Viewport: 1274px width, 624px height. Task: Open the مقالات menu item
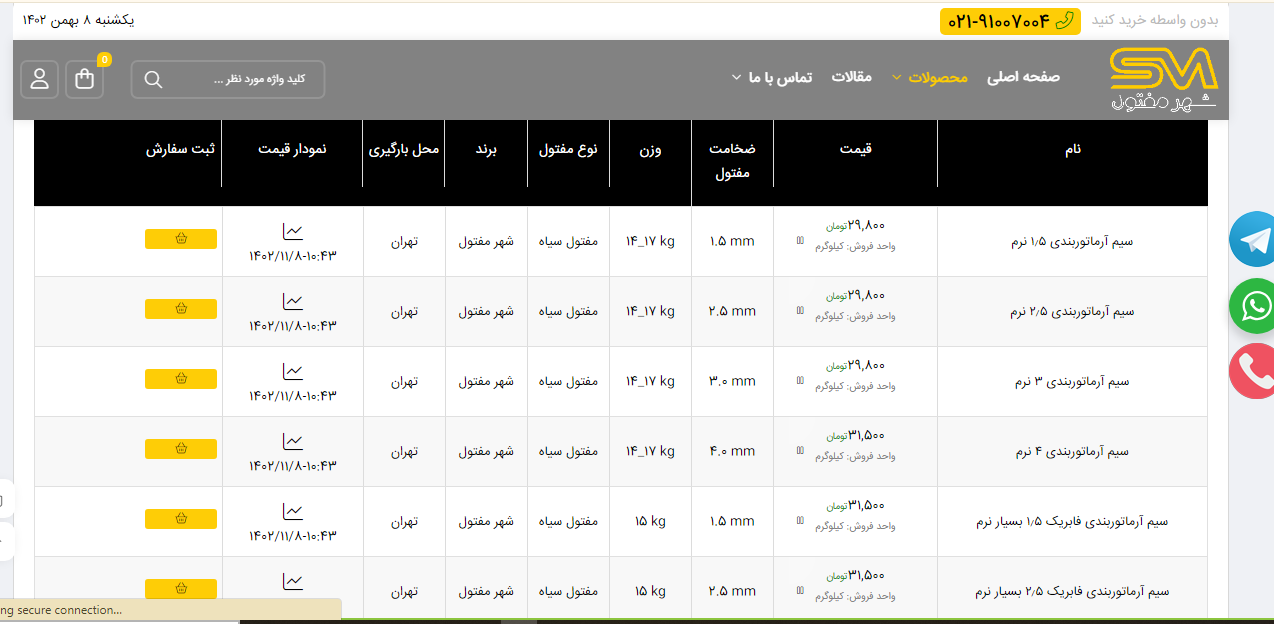tap(852, 77)
